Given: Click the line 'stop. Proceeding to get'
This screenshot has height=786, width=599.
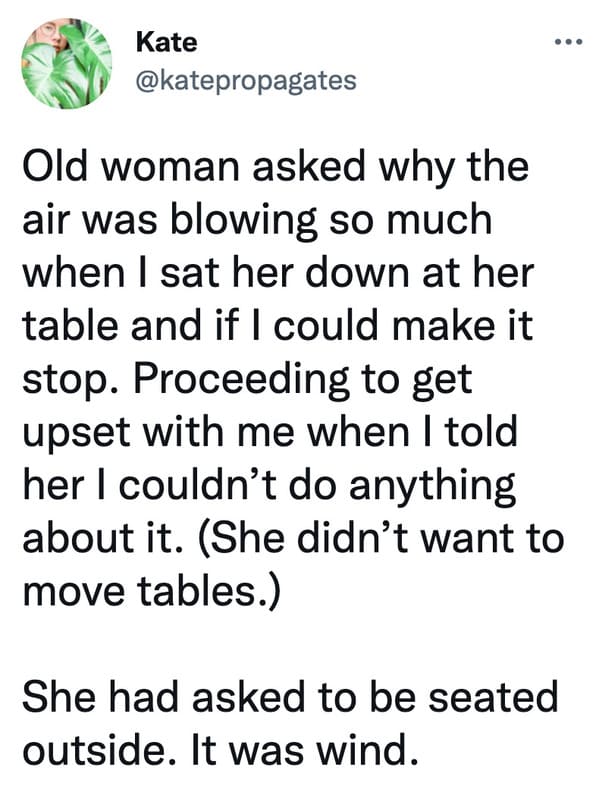Looking at the screenshot, I should click(x=247, y=381).
